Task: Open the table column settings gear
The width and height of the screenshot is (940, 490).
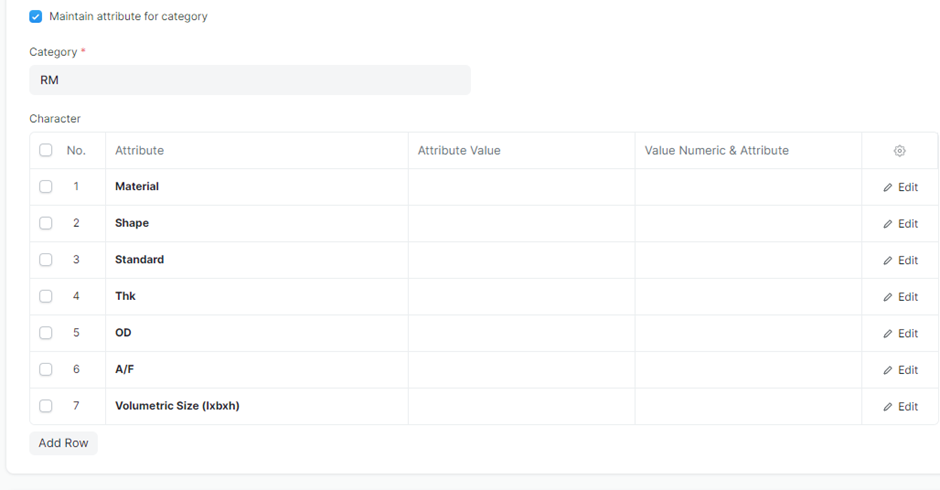Action: [899, 151]
